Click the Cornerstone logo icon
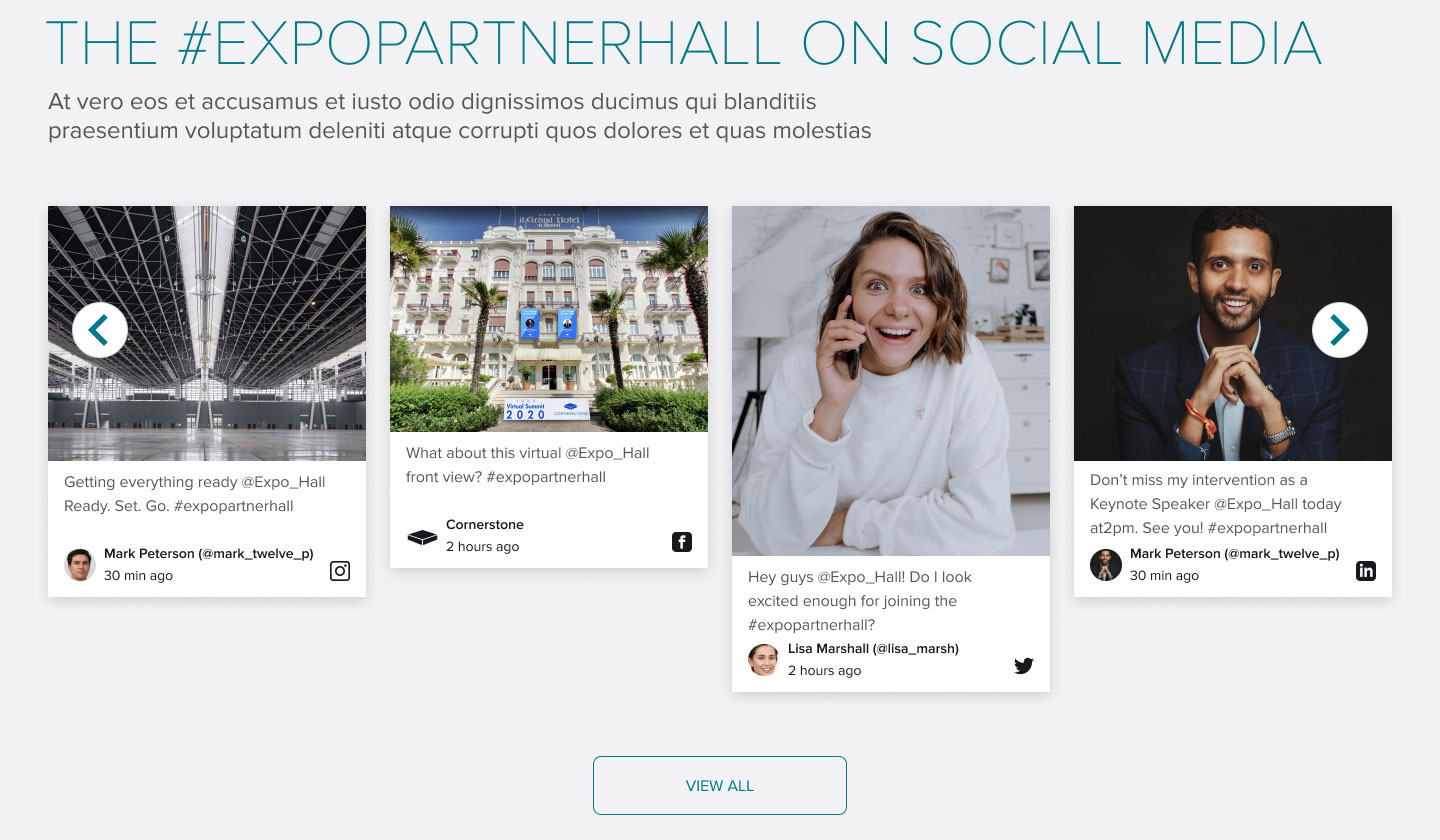 pyautogui.click(x=423, y=537)
